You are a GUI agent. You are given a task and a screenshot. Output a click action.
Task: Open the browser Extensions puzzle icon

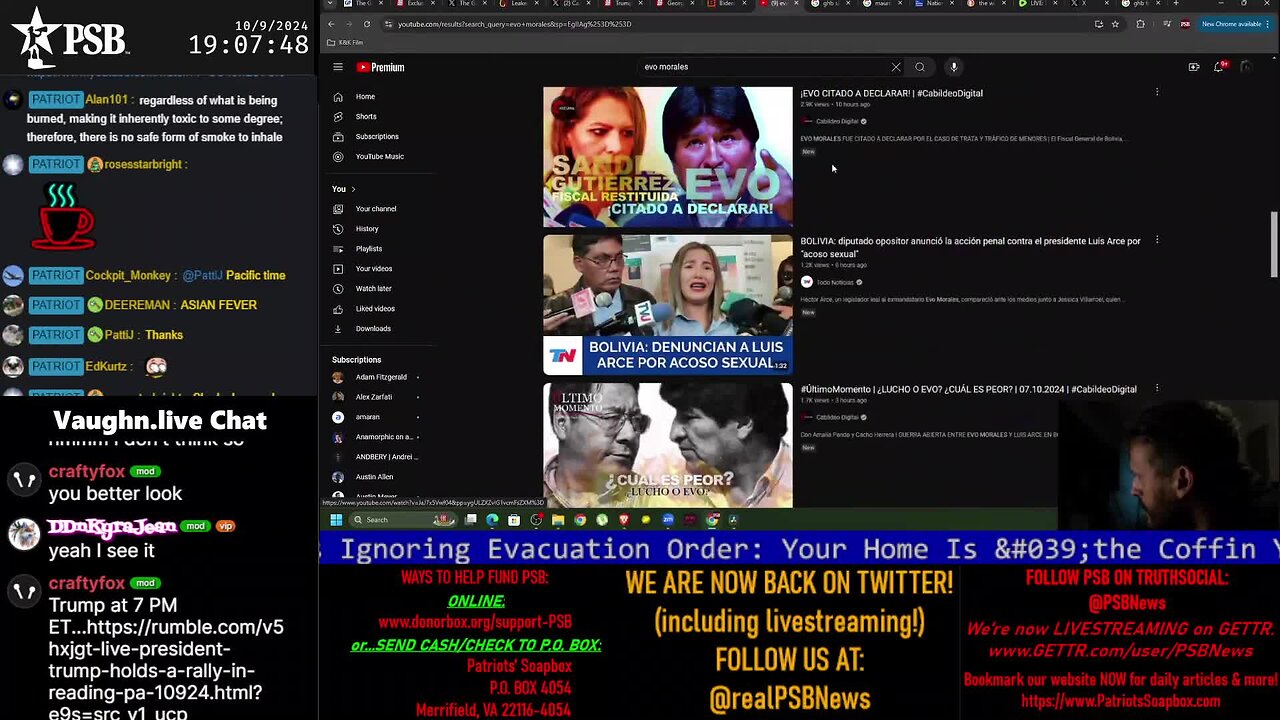click(x=1140, y=24)
